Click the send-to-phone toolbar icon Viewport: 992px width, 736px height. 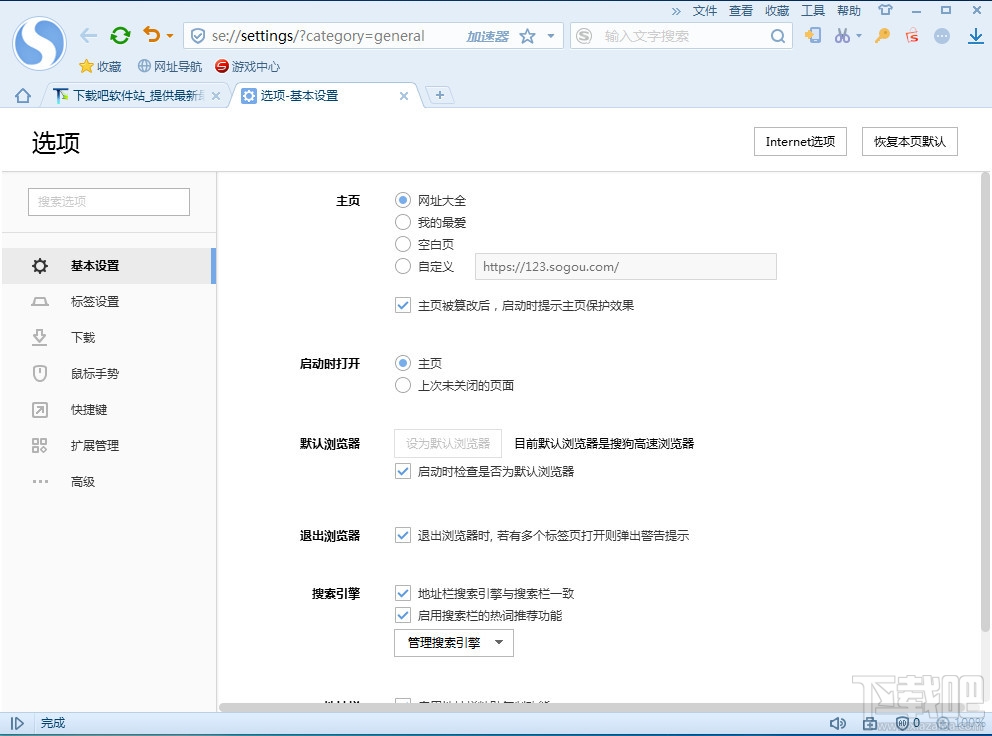(813, 35)
